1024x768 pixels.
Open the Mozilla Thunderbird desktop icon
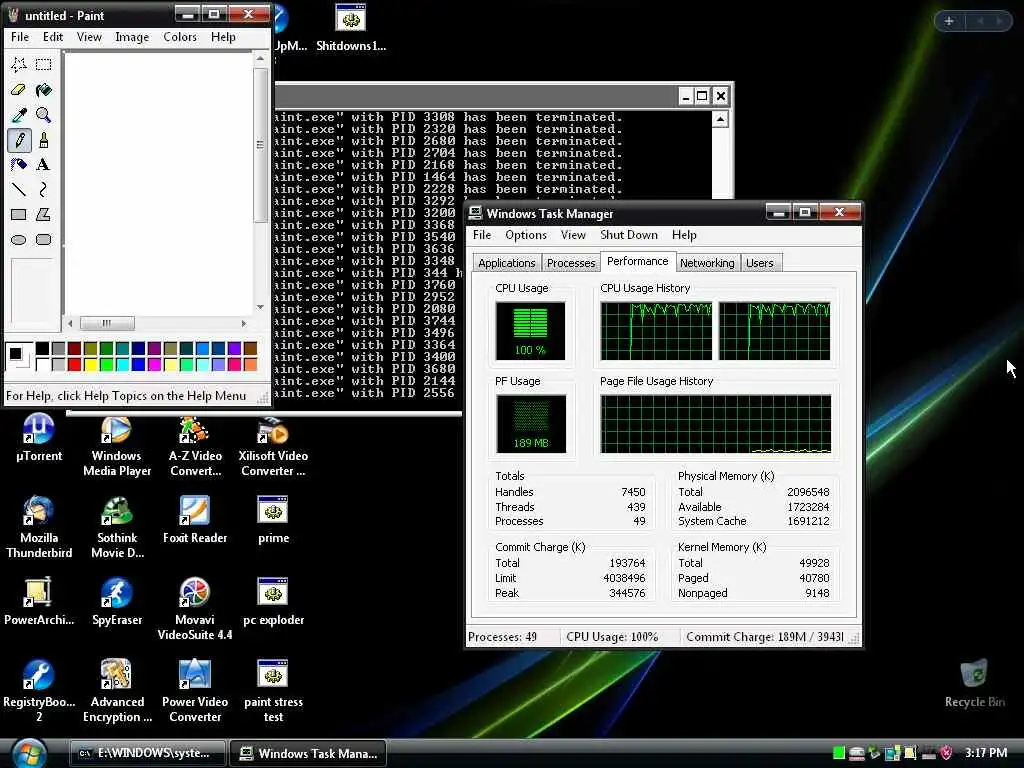point(39,526)
